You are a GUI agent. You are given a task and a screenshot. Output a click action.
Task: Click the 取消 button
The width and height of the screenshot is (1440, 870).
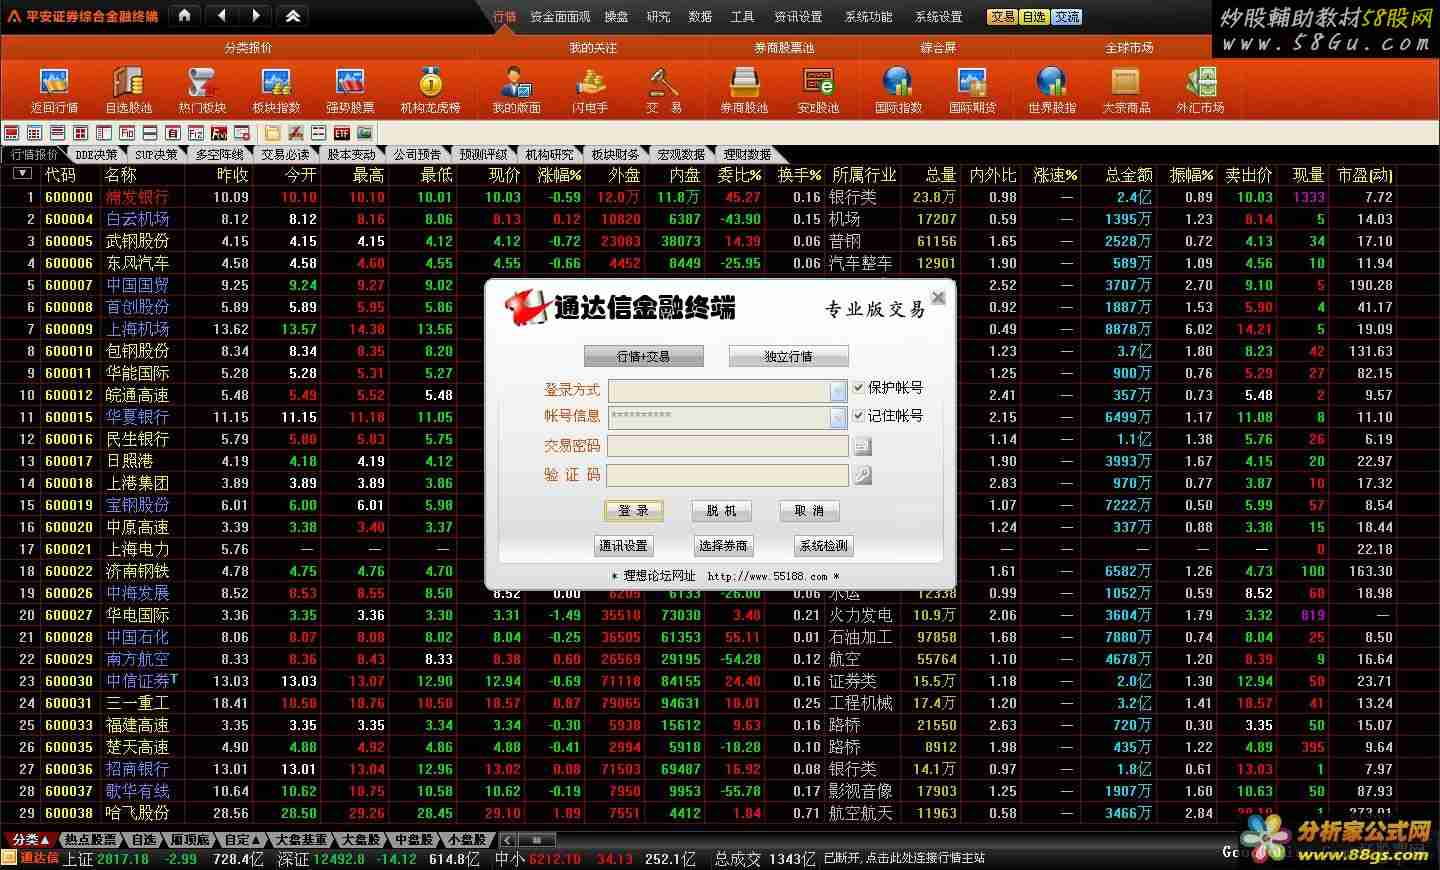click(x=809, y=511)
